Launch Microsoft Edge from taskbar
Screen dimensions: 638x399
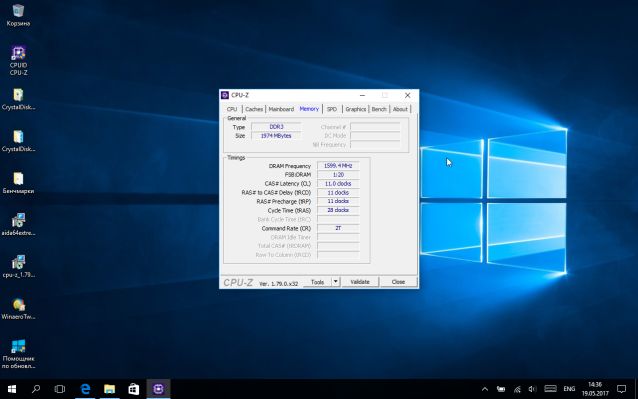click(85, 389)
